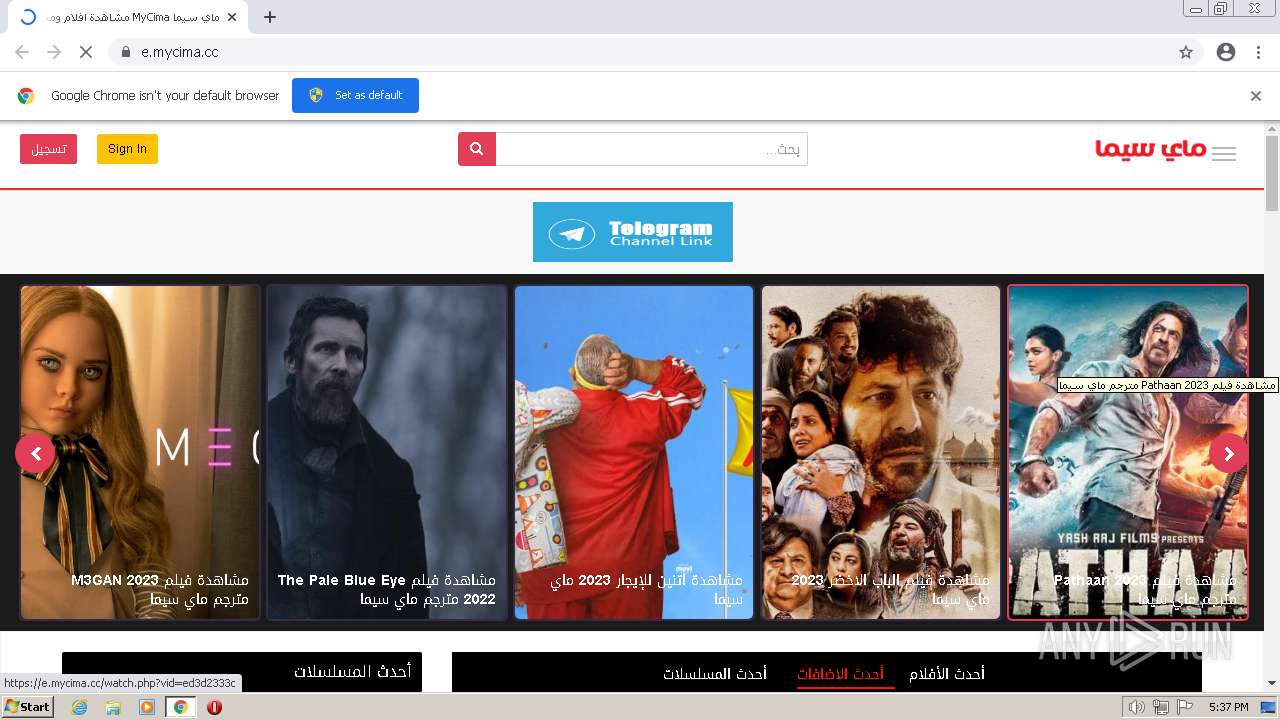Viewport: 1280px width, 720px height.
Task: Open الباب الاخضر 2023 movie poster
Action: pos(881,453)
